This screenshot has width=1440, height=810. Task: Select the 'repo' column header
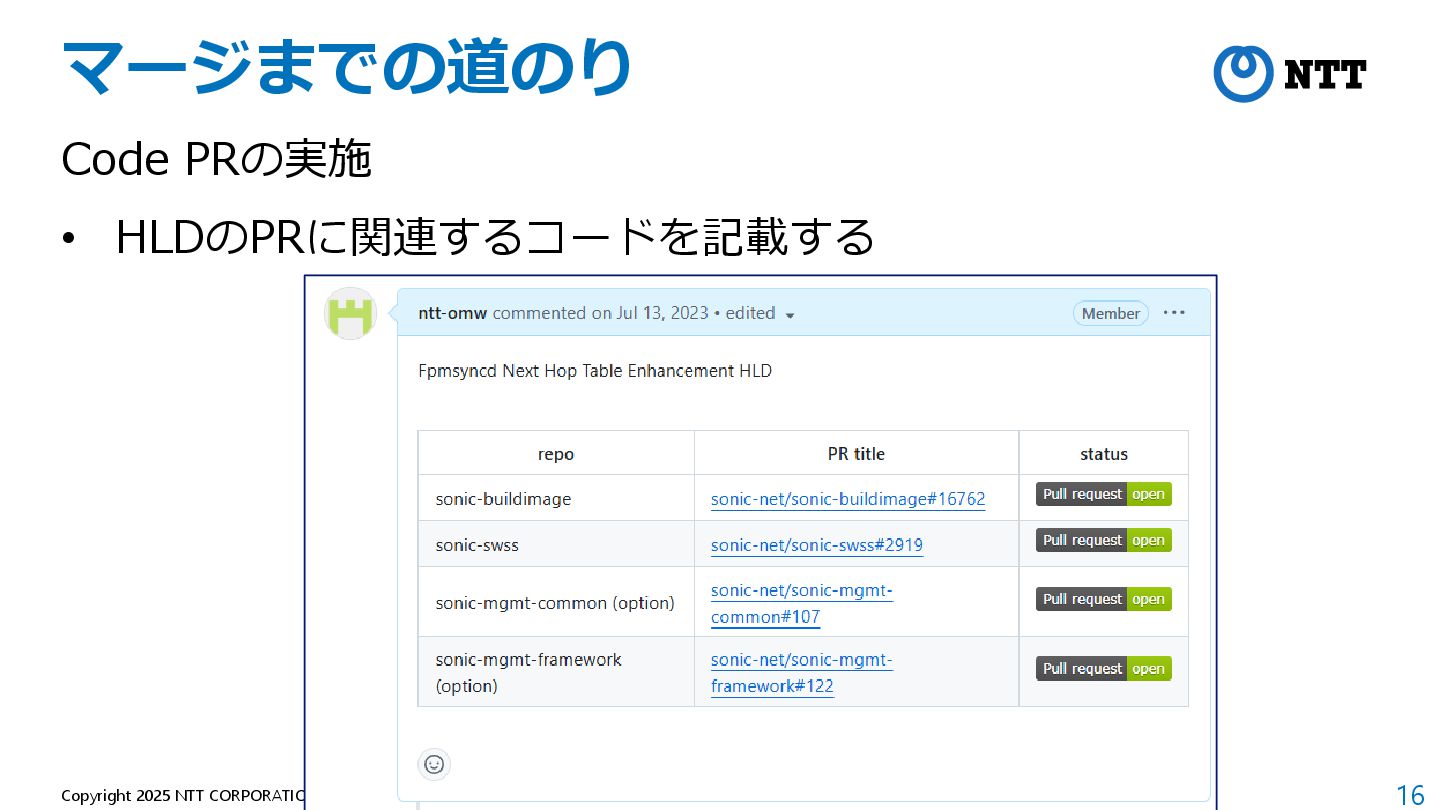click(x=556, y=454)
